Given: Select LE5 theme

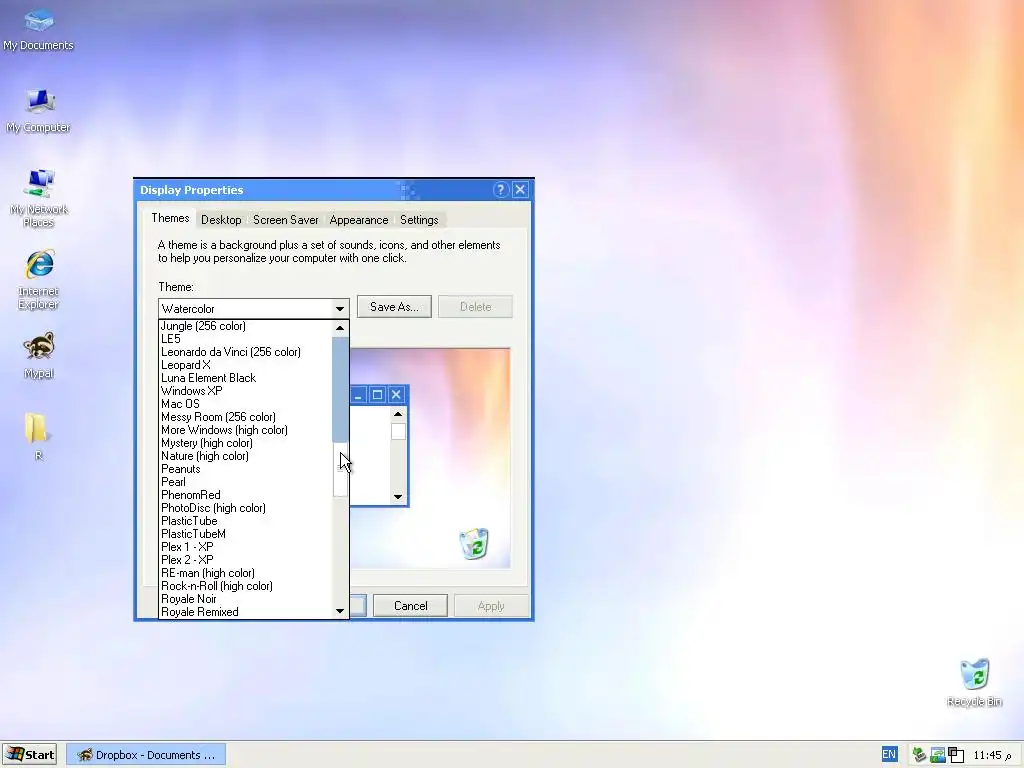Looking at the screenshot, I should pyautogui.click(x=246, y=339).
